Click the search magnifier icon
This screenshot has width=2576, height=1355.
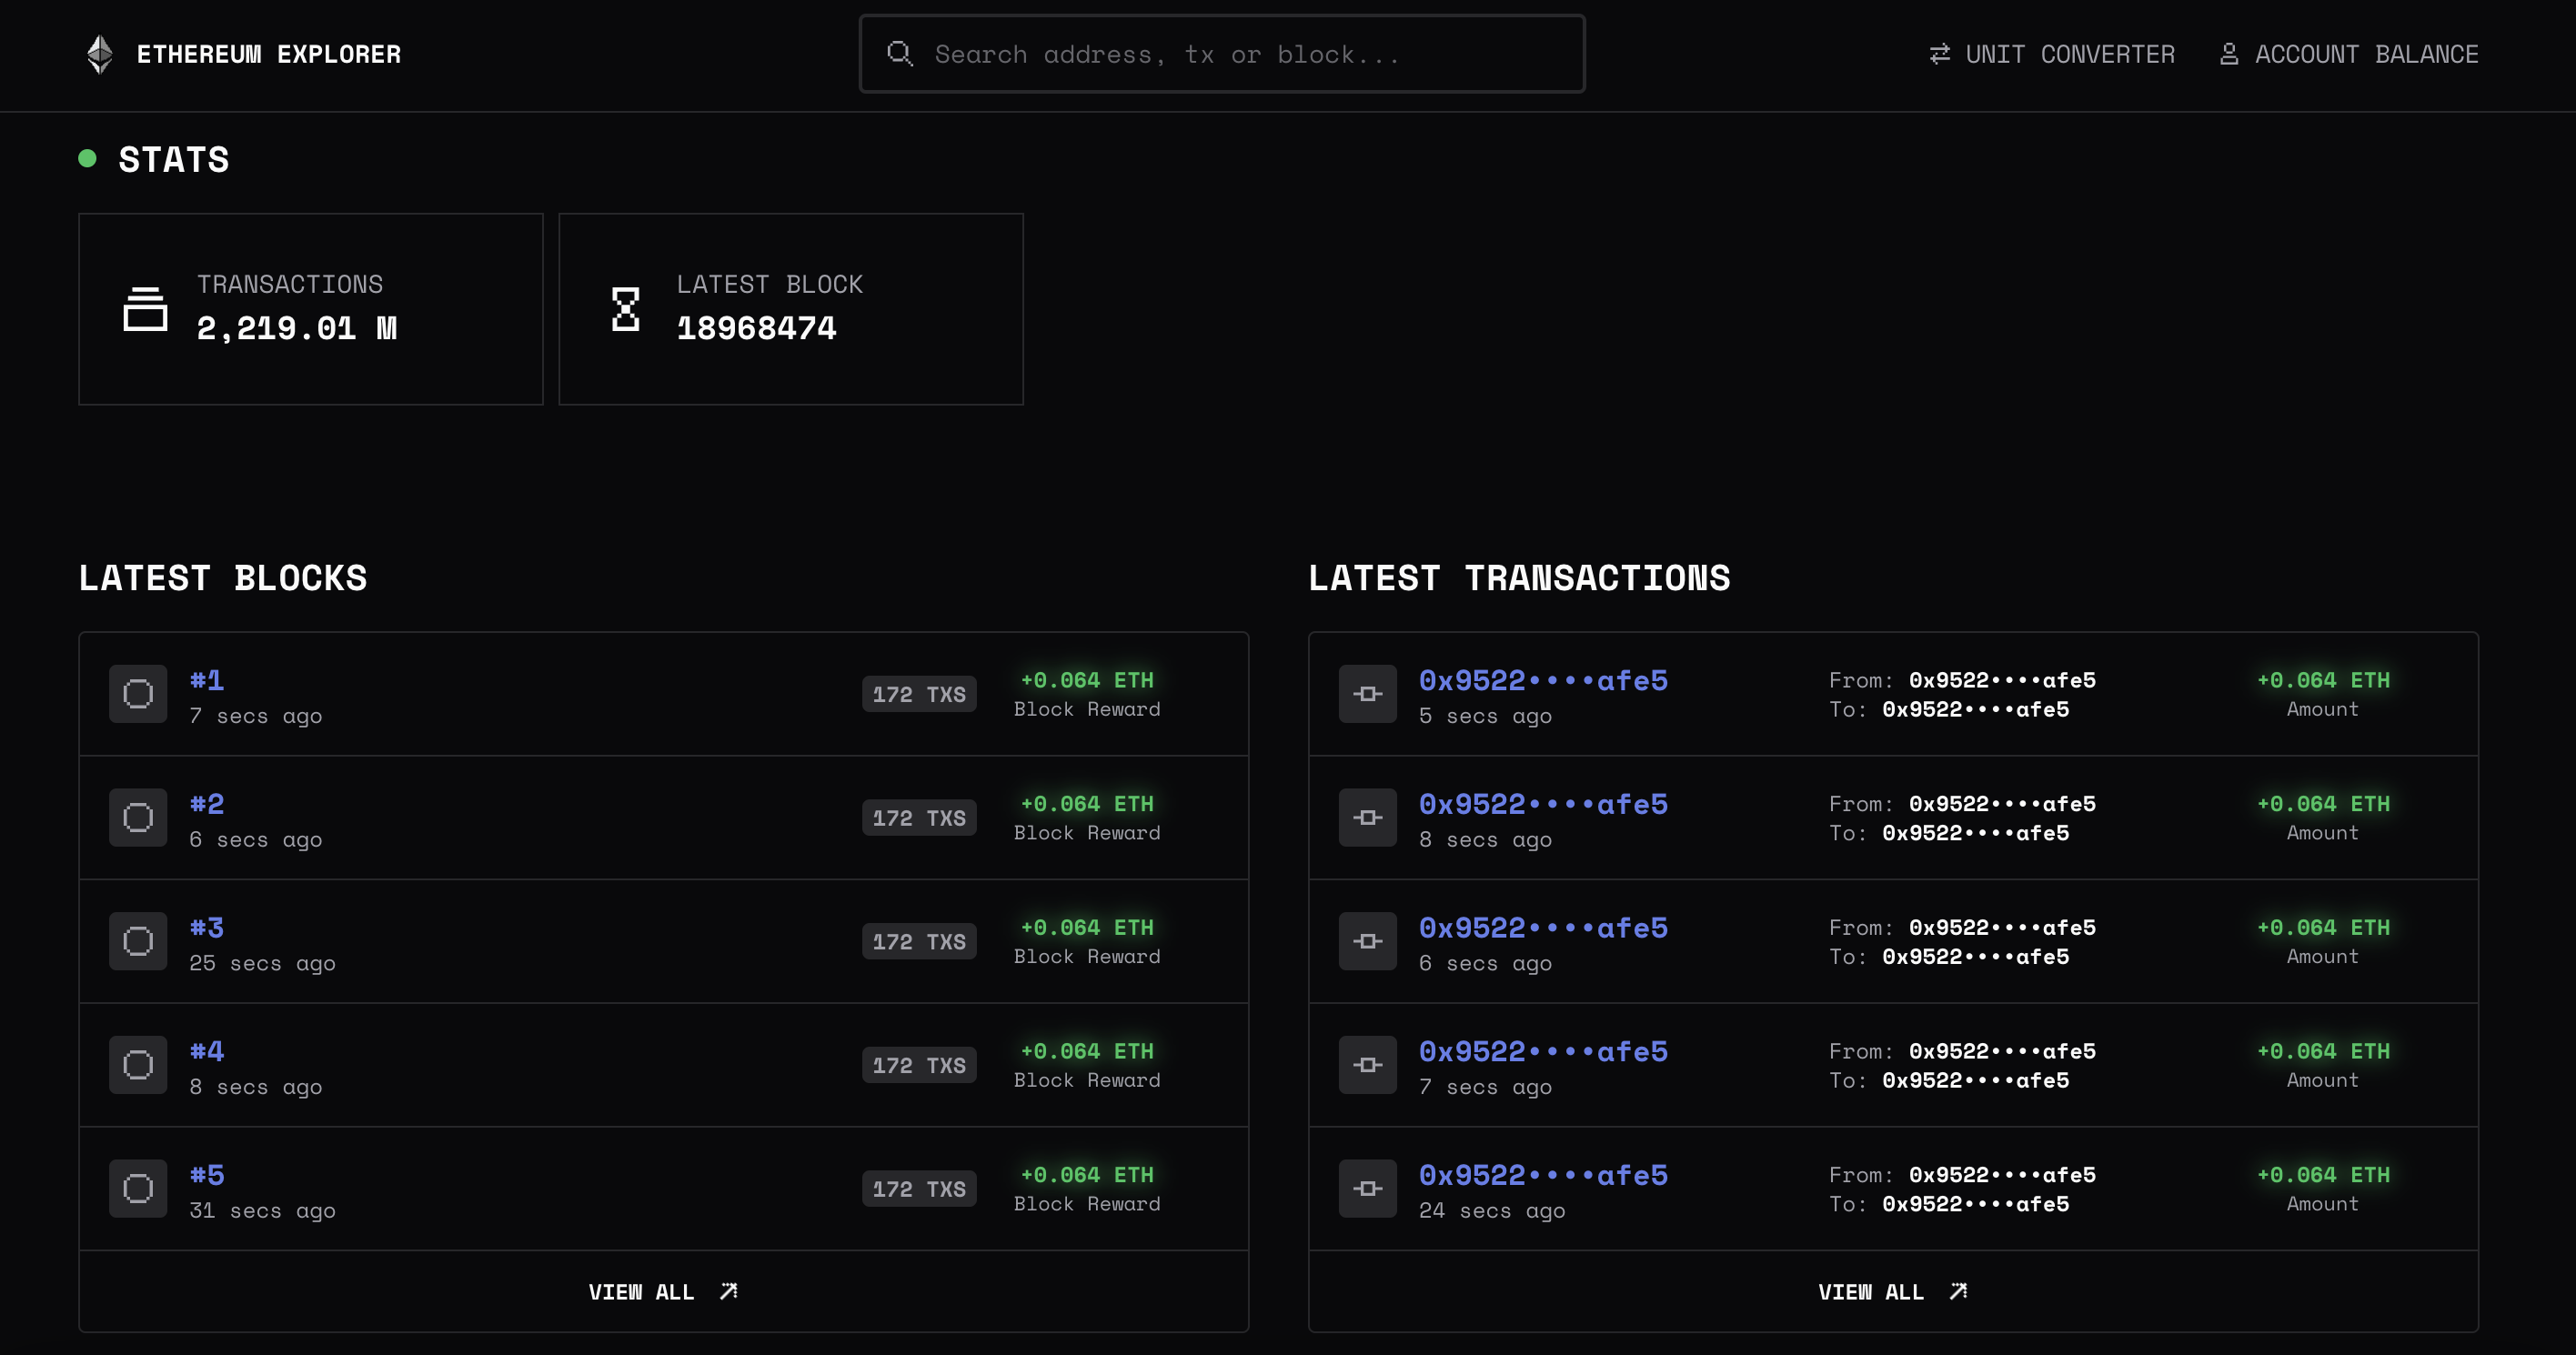click(x=899, y=54)
